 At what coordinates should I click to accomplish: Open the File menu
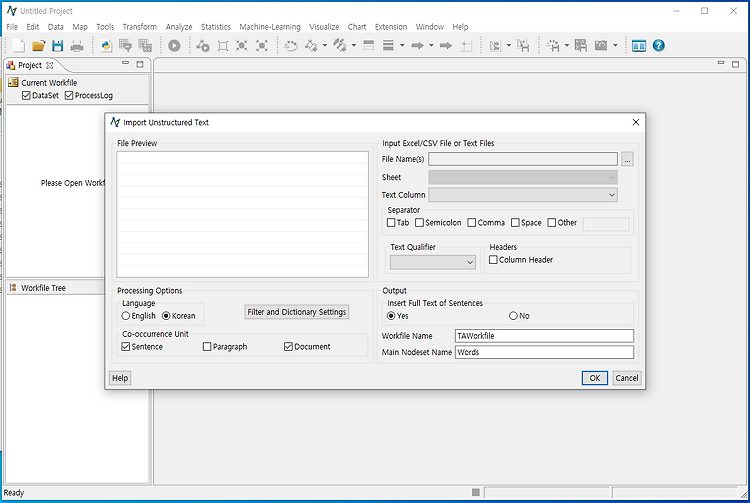pyautogui.click(x=12, y=27)
